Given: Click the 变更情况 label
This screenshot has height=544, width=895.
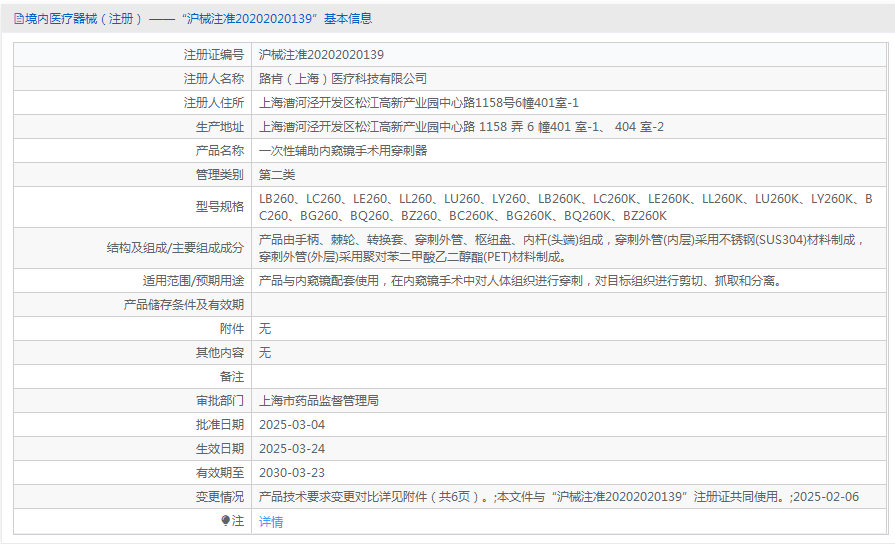Looking at the screenshot, I should coord(220,497).
